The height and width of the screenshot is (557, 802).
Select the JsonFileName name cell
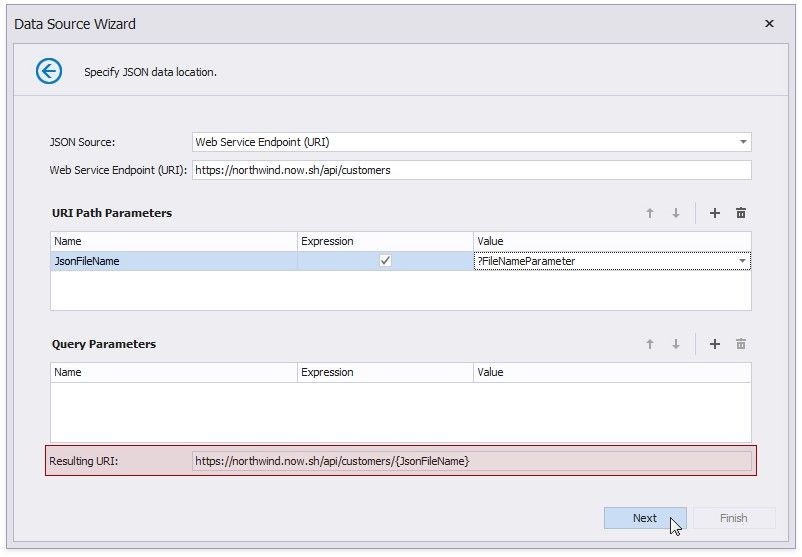174,261
